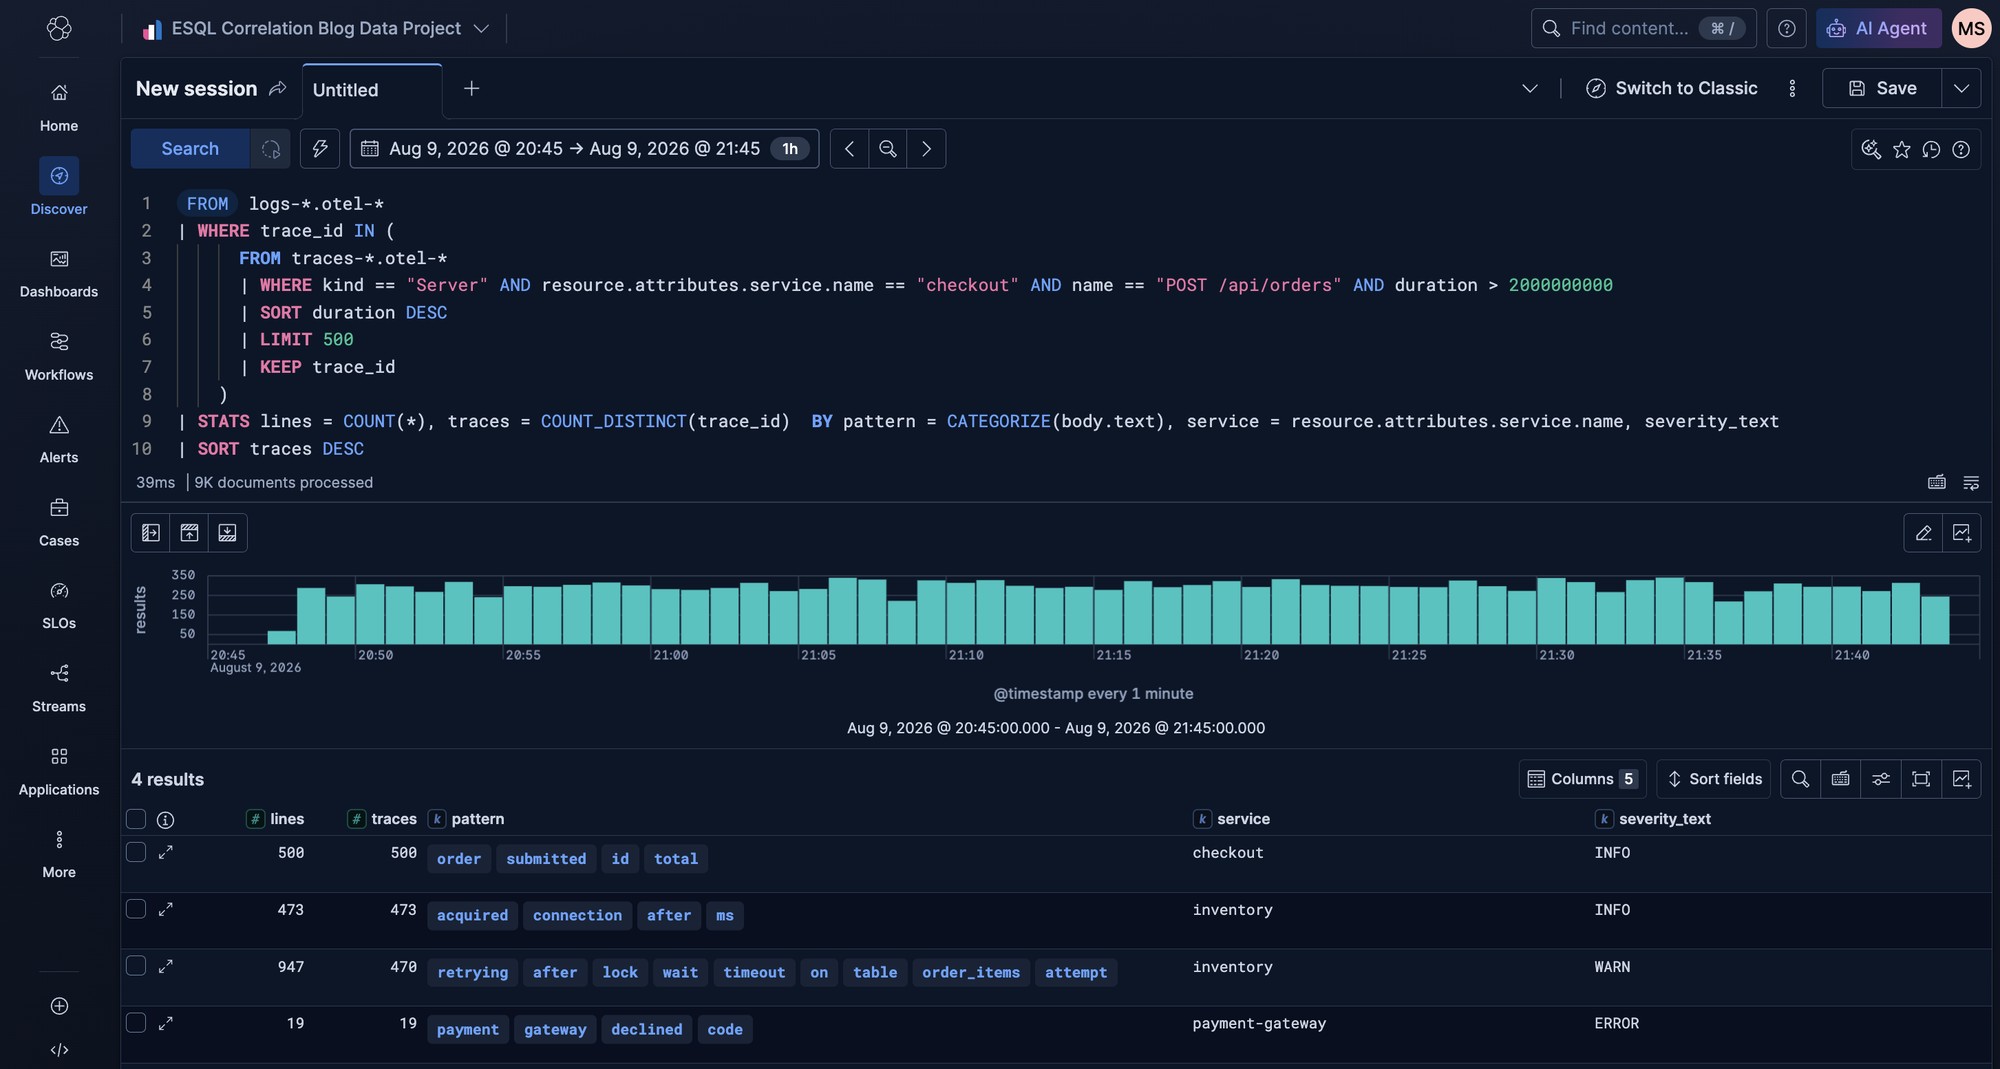The height and width of the screenshot is (1069, 2000).
Task: Run the query with Search button
Action: pyautogui.click(x=190, y=149)
